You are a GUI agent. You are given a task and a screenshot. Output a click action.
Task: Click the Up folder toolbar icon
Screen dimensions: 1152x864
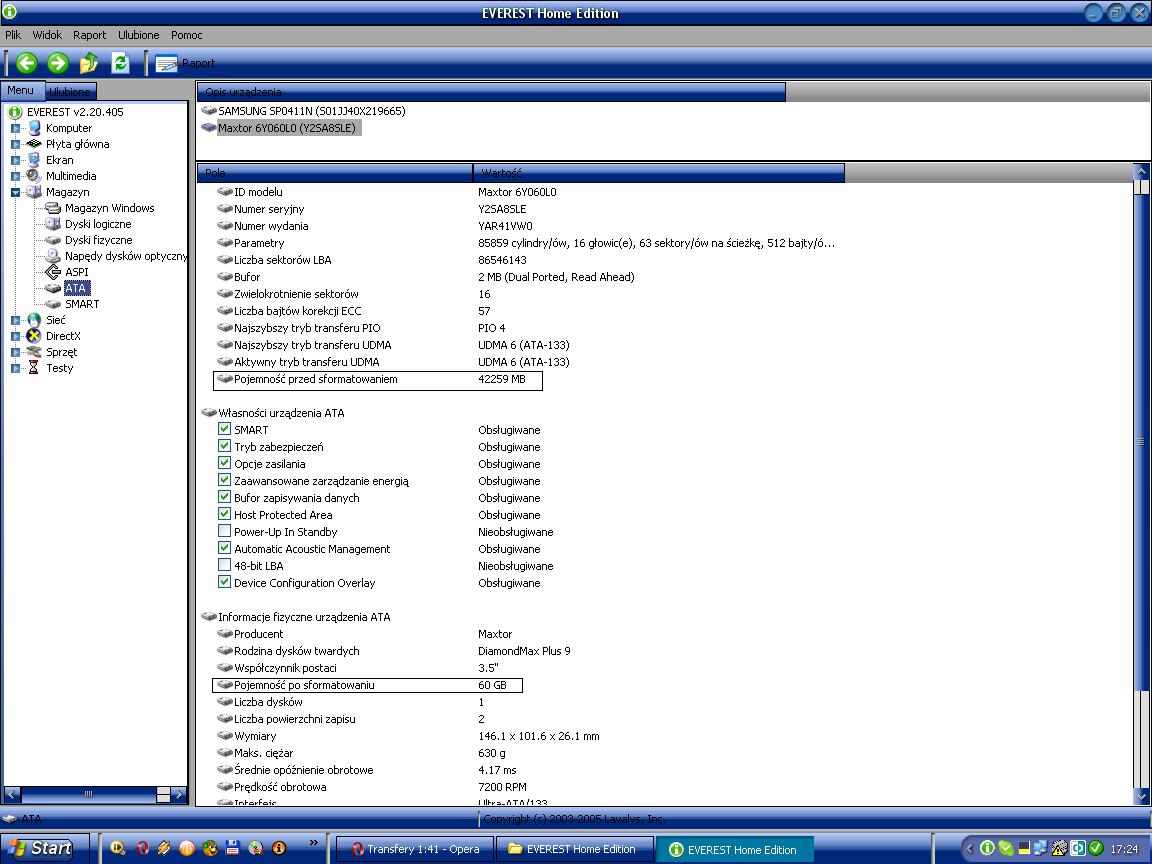point(89,63)
